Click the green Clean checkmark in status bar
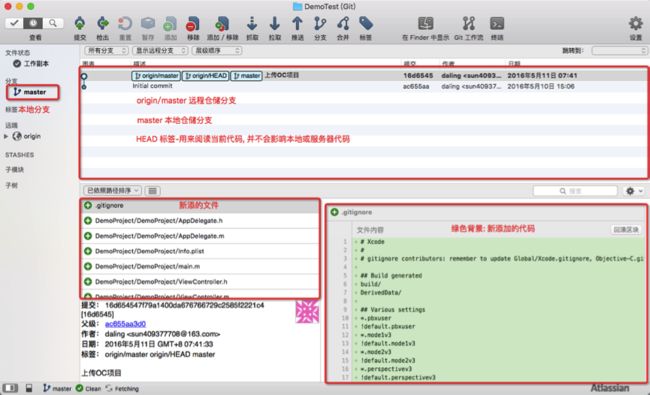 [80, 388]
